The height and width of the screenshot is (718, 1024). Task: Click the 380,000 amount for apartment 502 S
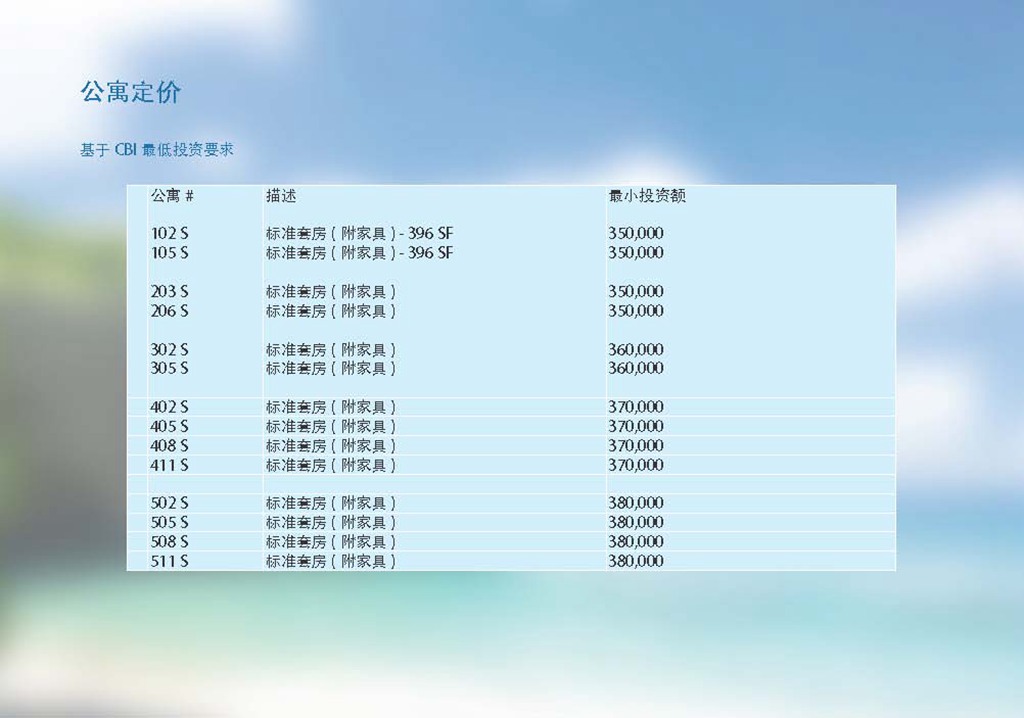click(636, 503)
